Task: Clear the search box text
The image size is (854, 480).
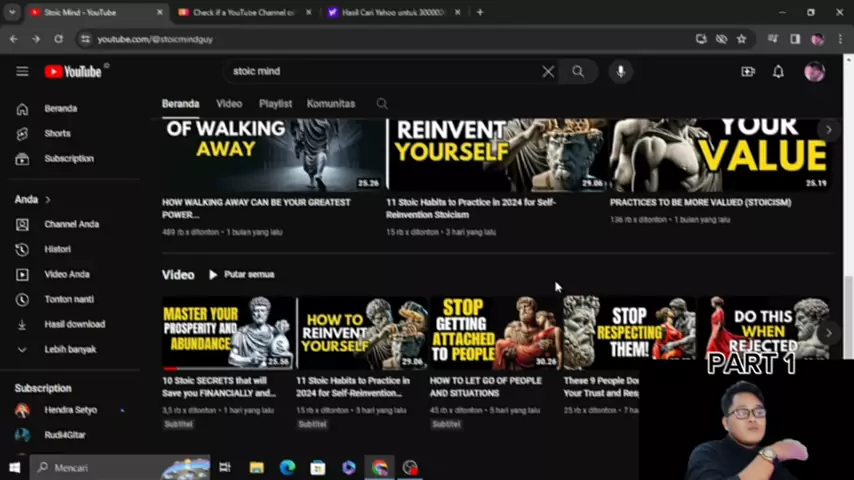Action: click(548, 71)
